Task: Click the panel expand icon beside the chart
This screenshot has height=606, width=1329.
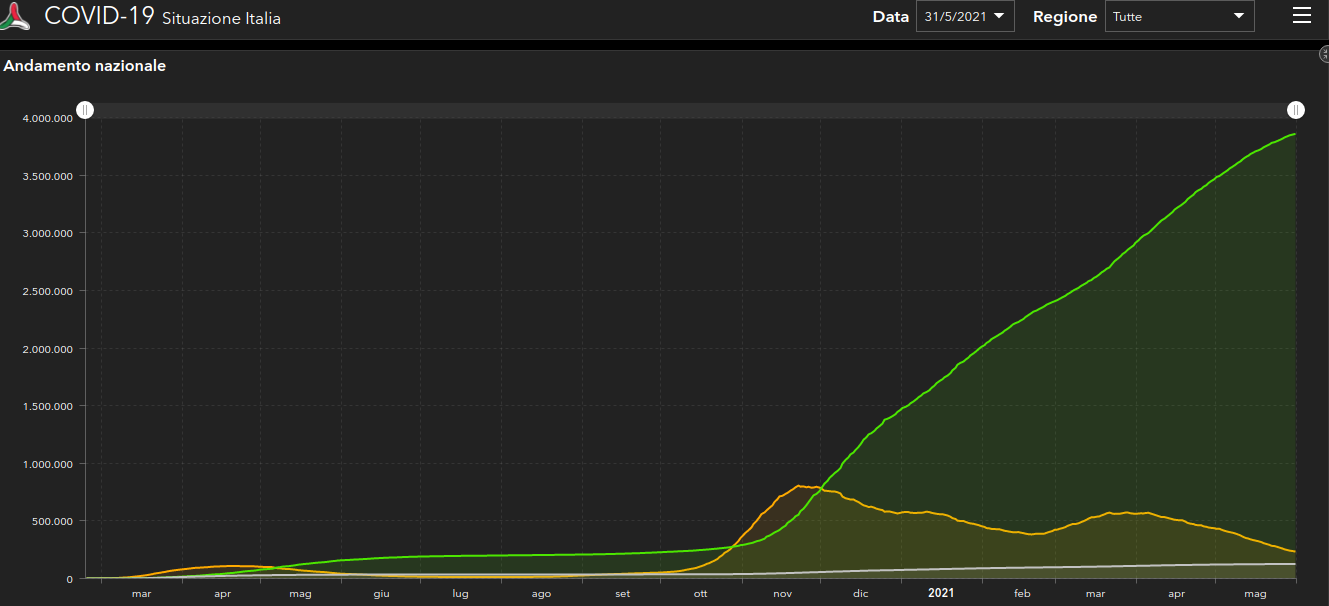Action: pos(1324,54)
